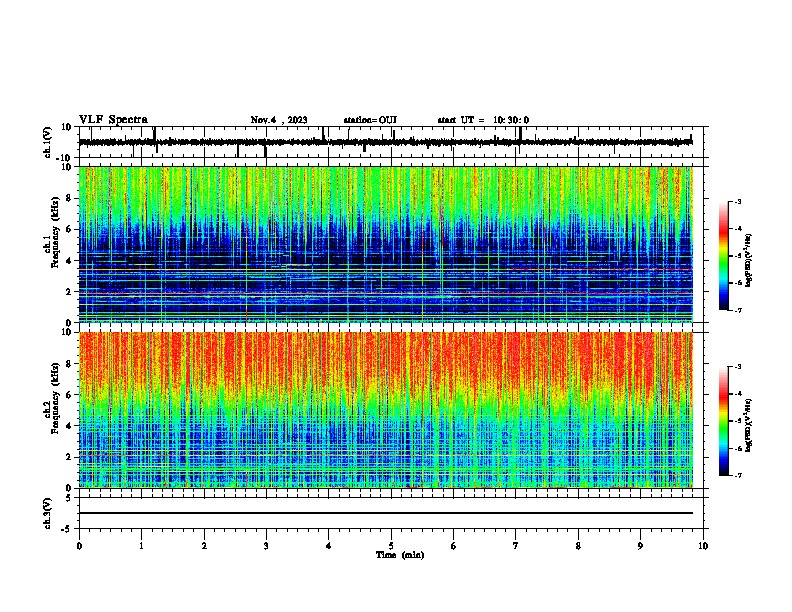Click the 'ch.1(V)' waveform axis label

tap(47, 142)
